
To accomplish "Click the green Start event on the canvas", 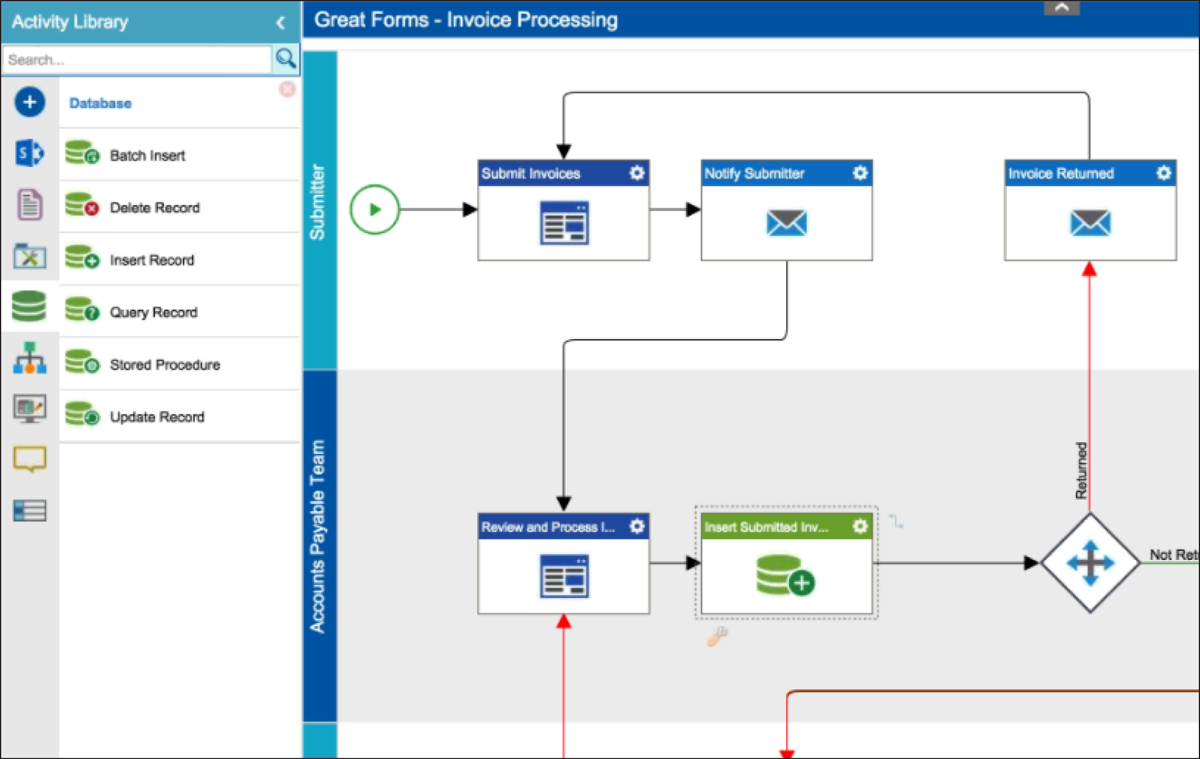I will [374, 209].
